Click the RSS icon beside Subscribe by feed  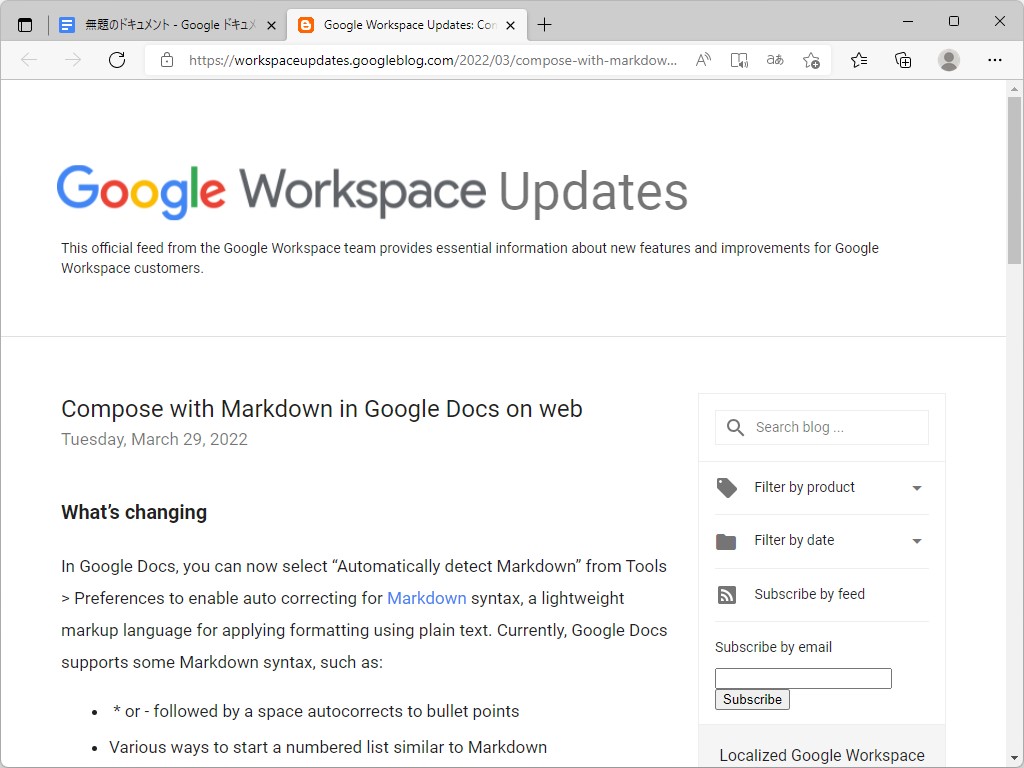(x=727, y=594)
